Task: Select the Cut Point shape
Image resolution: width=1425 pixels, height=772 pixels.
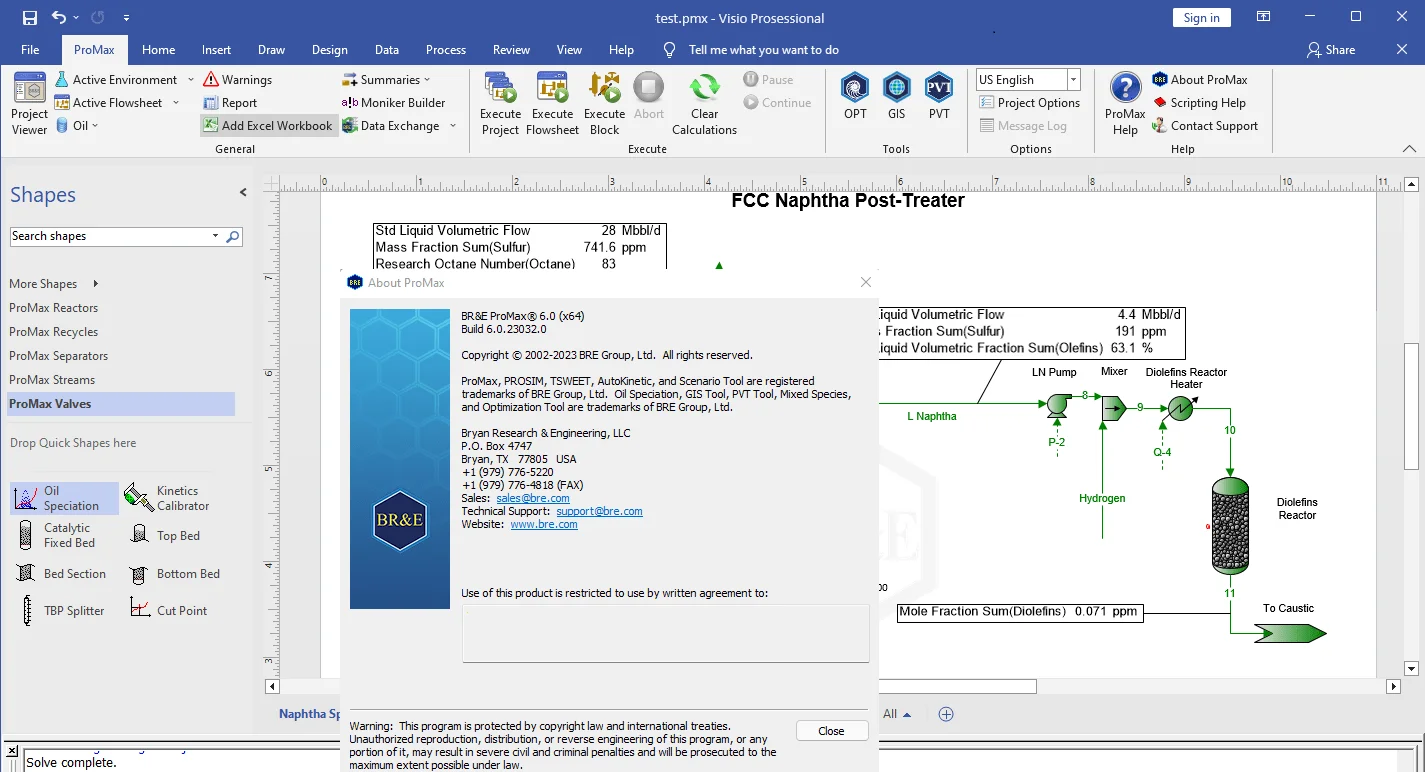Action: 169,611
